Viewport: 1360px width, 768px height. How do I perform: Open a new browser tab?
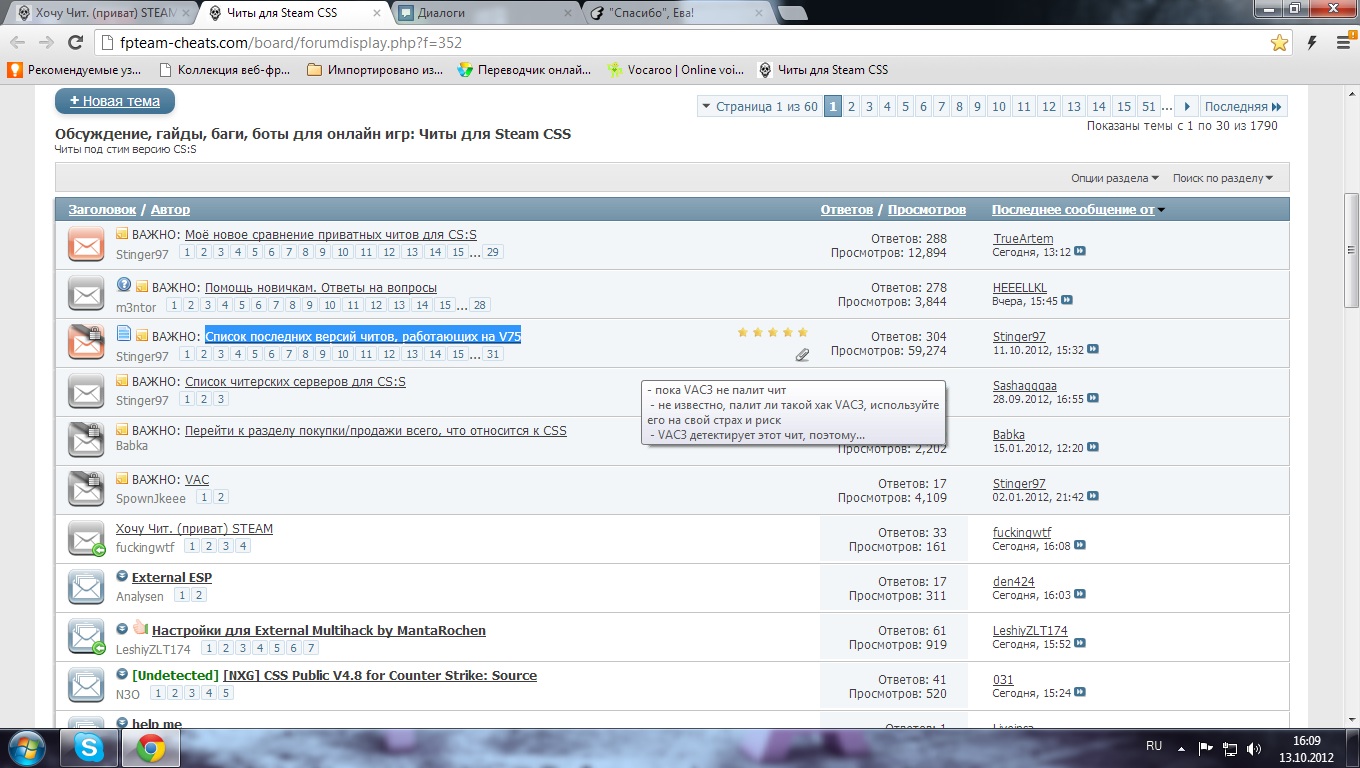(x=793, y=13)
